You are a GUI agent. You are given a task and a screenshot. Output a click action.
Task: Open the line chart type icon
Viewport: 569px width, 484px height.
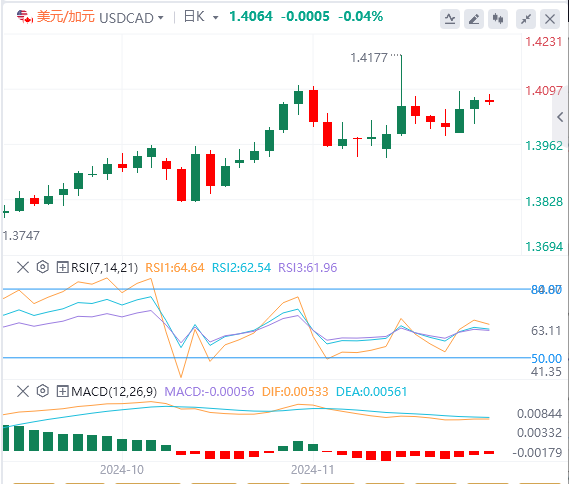(x=450, y=19)
